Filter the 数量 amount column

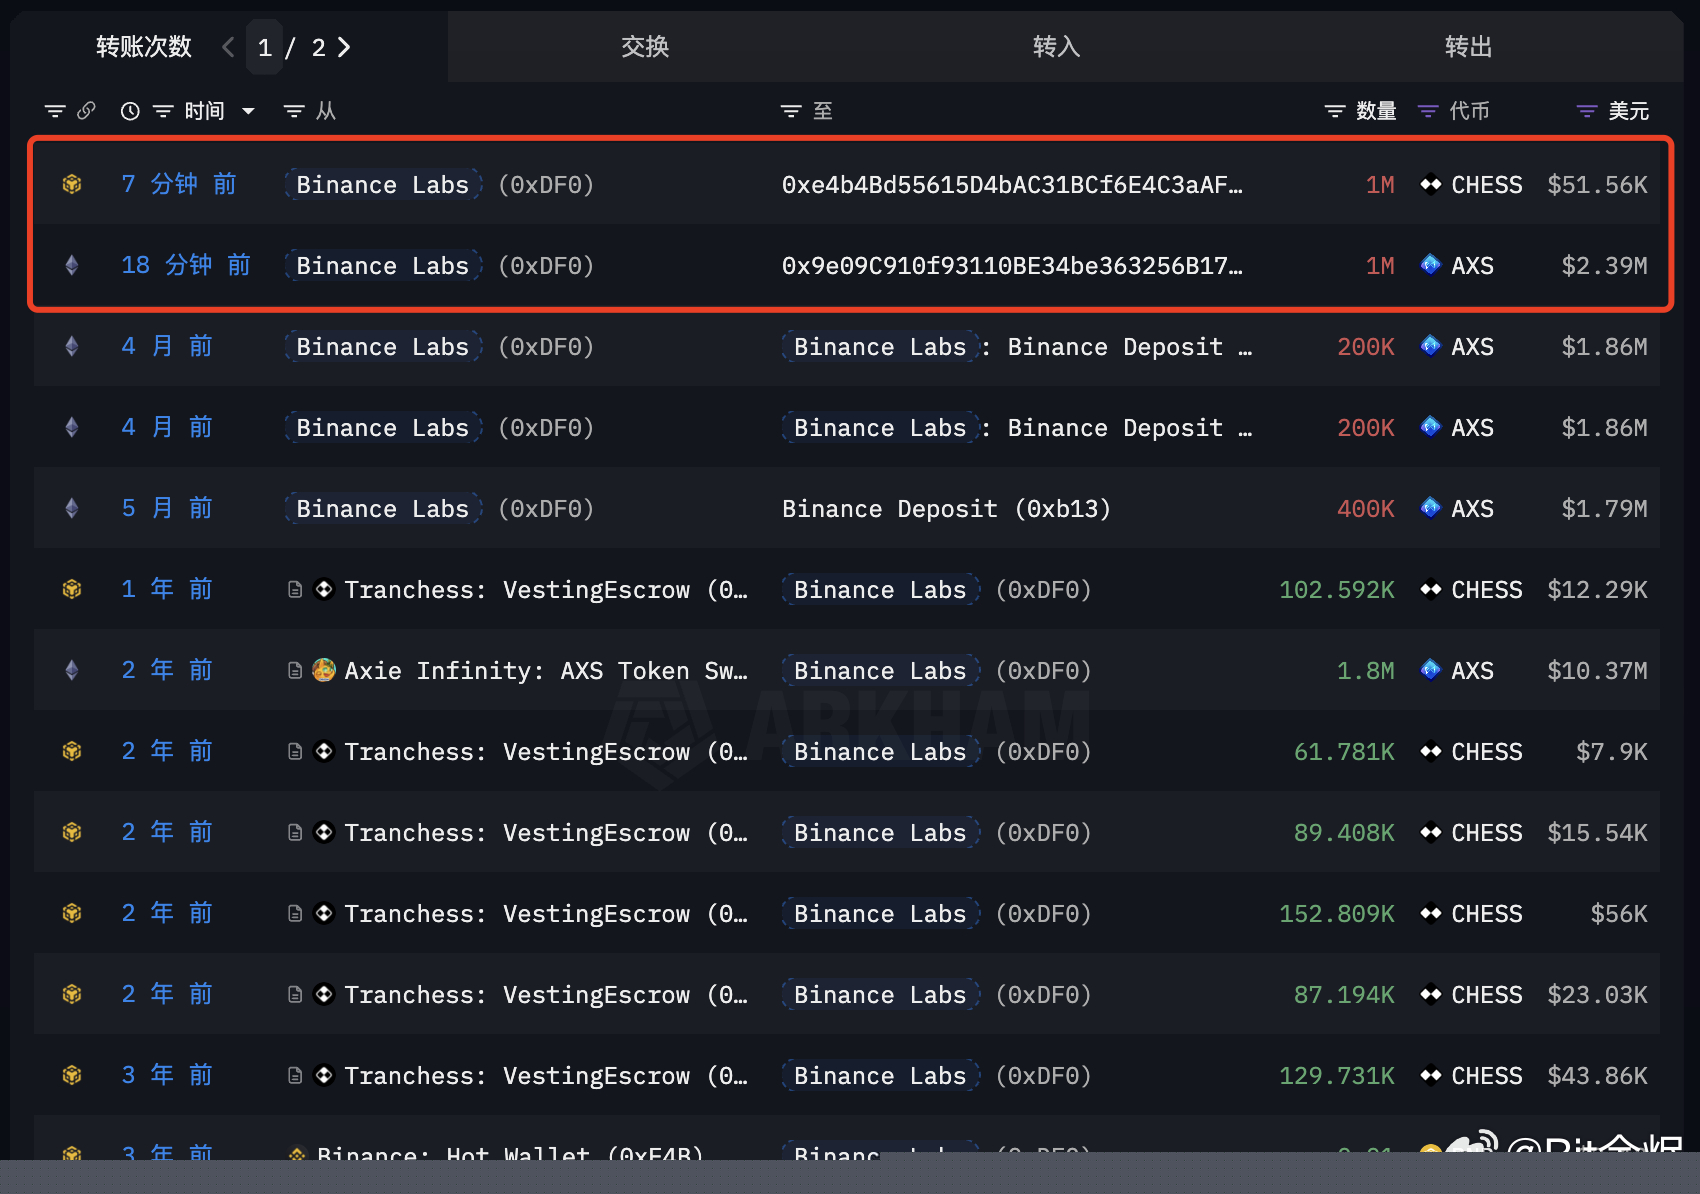click(1335, 111)
